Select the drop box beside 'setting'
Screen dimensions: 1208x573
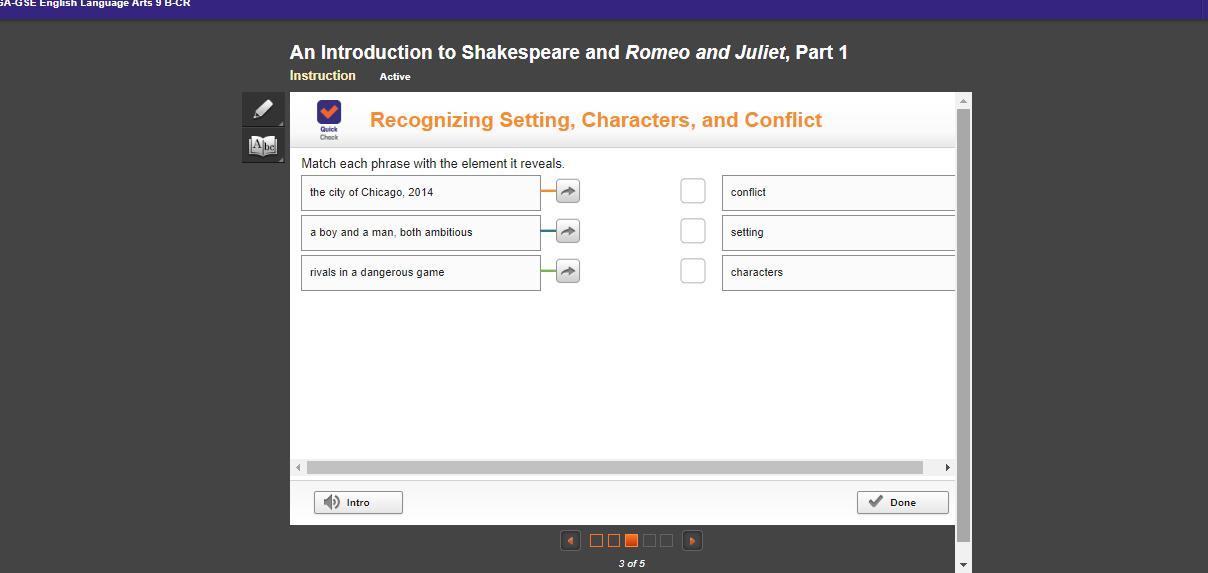click(x=693, y=231)
